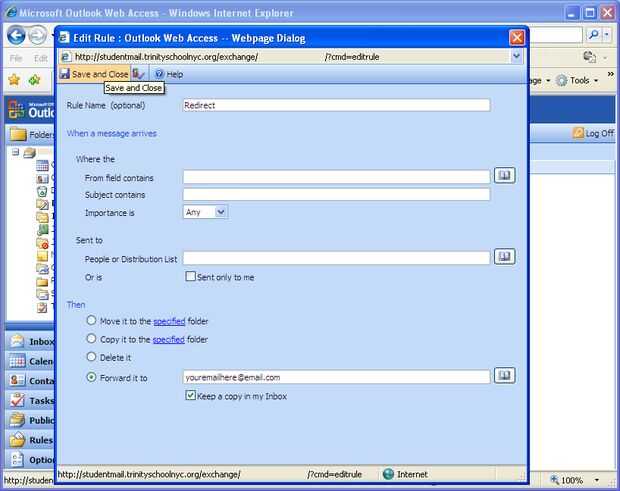This screenshot has height=491, width=620.
Task: Click the Internet zone globe in dialog status bar
Action: 388,474
